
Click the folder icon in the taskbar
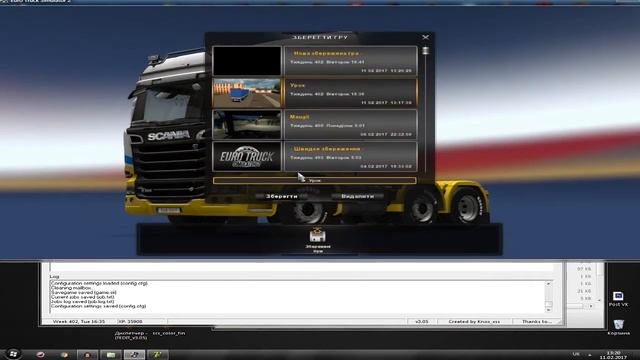[111, 354]
